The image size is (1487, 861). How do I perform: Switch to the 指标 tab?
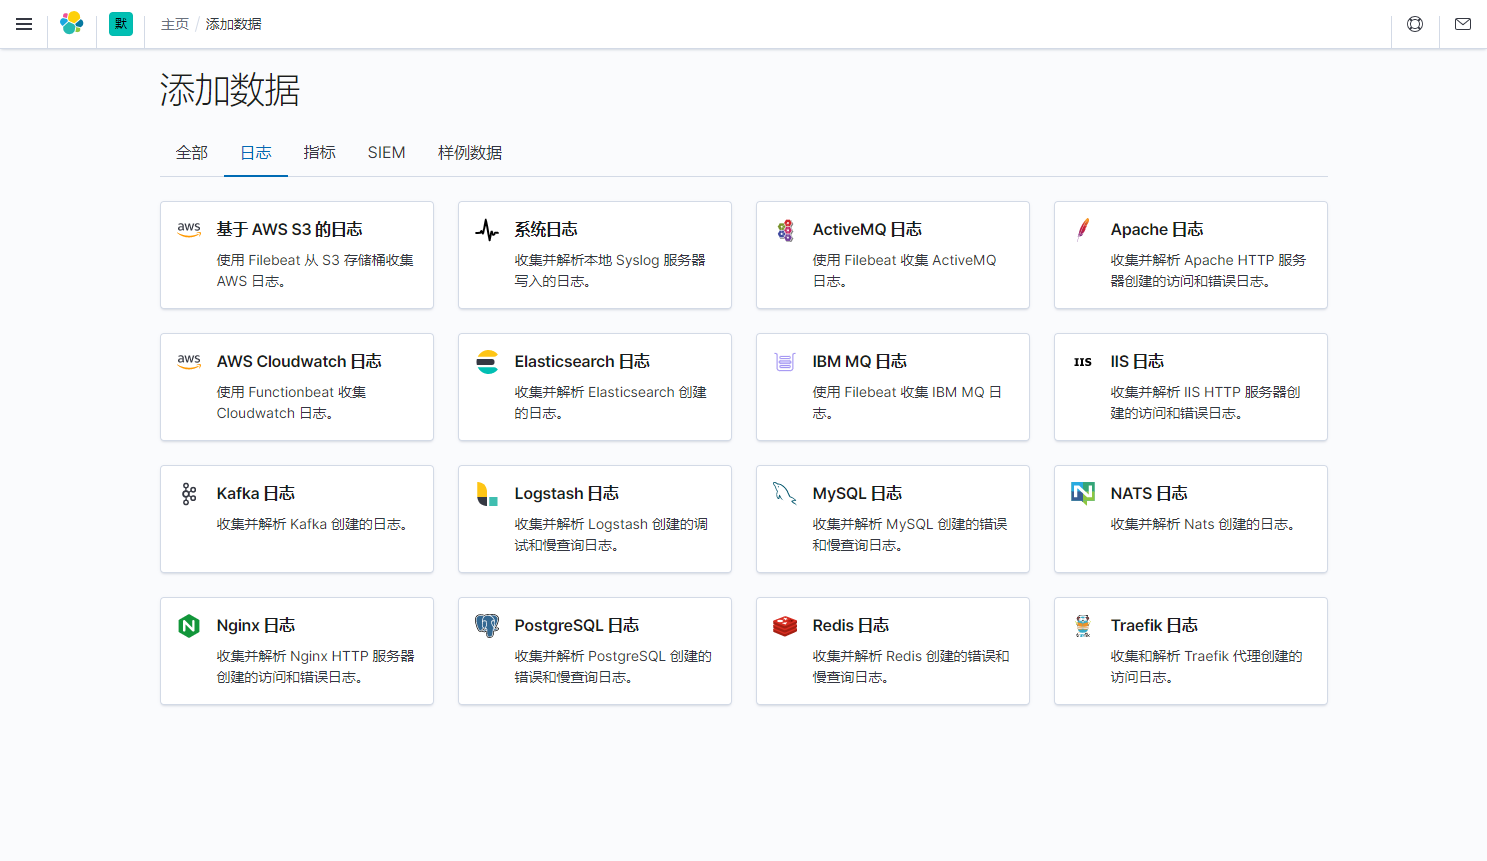coord(319,152)
